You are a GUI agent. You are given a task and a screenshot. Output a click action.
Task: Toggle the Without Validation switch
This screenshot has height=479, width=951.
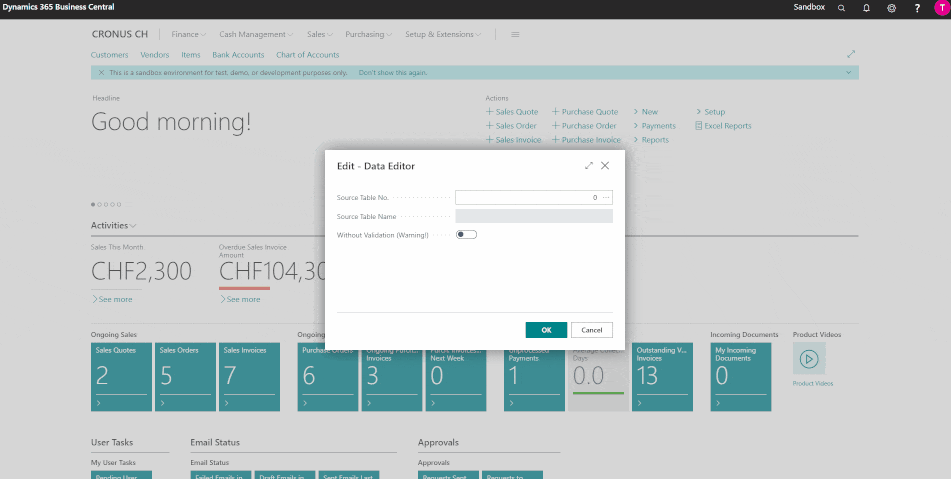[466, 235]
